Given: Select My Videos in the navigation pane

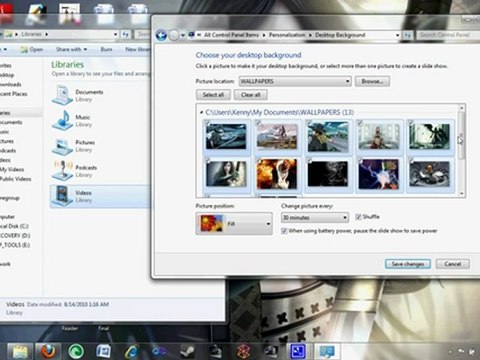Looking at the screenshot, I should (x=12, y=170).
